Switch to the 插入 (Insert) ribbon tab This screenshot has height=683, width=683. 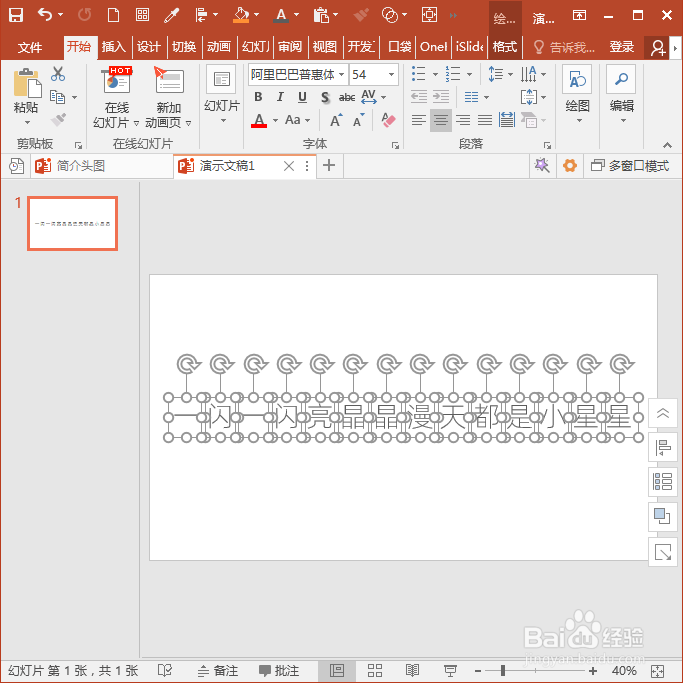click(x=113, y=47)
